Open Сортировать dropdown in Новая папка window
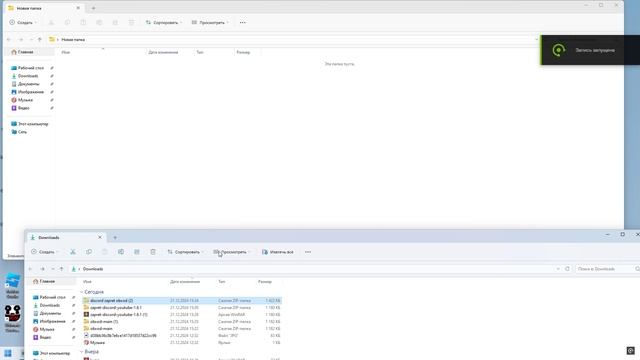The width and height of the screenshot is (640, 360). (164, 22)
